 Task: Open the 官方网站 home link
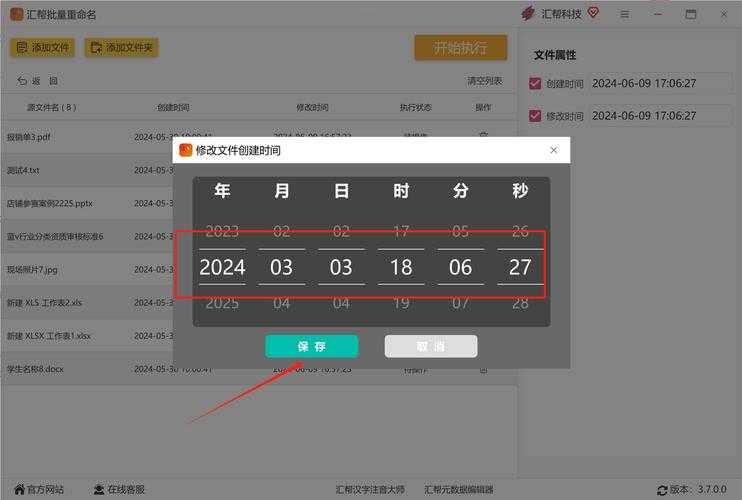(x=39, y=489)
